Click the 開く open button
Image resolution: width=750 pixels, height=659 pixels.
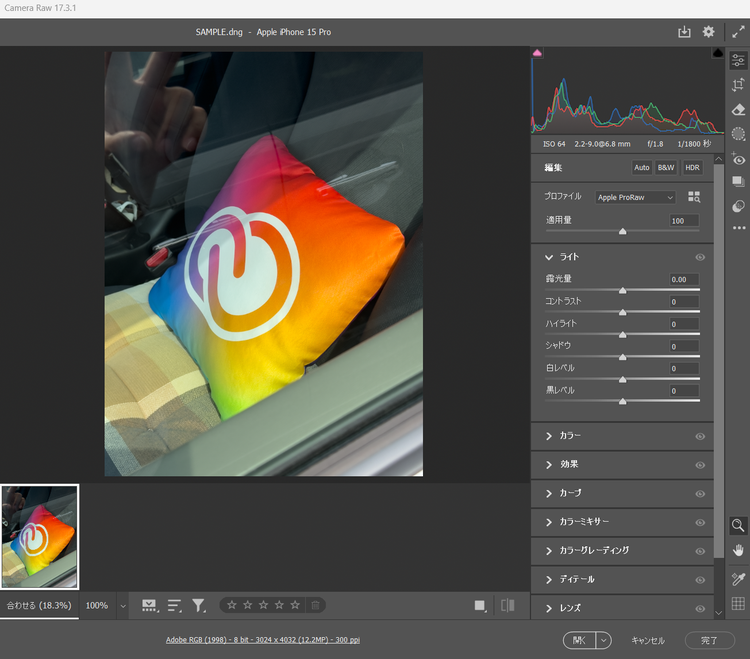click(579, 640)
